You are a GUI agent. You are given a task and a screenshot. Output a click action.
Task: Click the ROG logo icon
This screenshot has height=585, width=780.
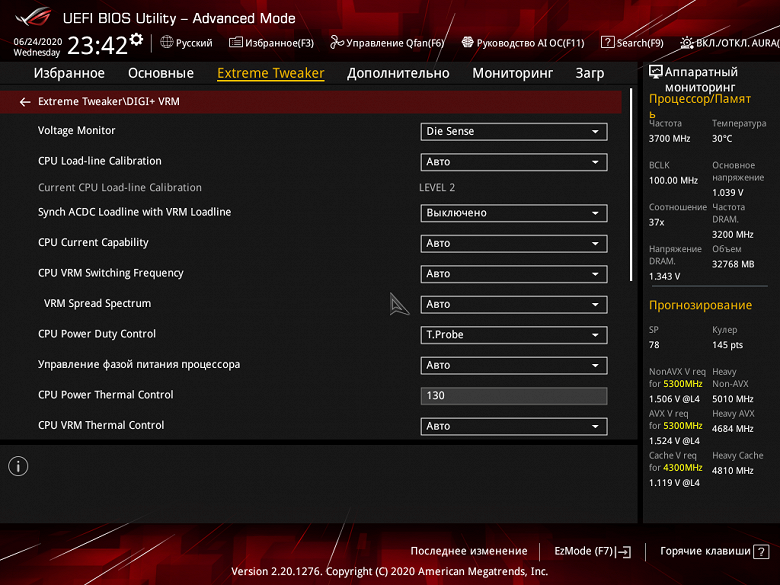click(x=33, y=17)
